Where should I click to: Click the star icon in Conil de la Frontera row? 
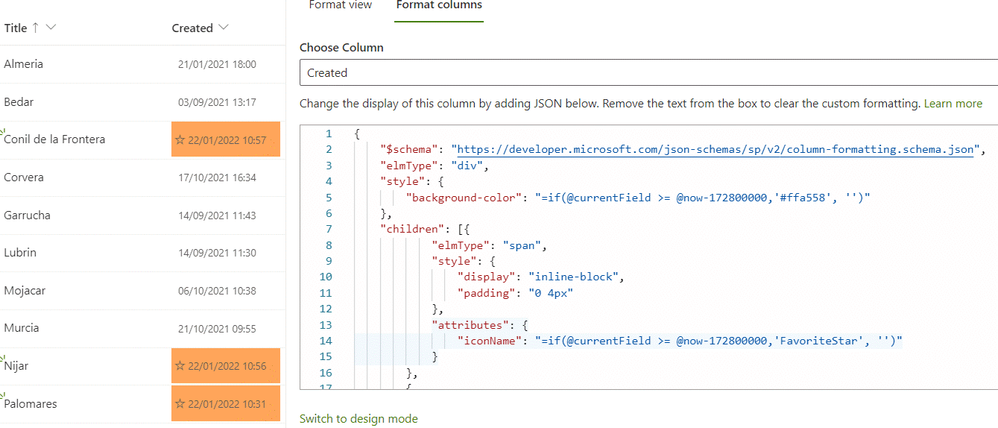[180, 140]
